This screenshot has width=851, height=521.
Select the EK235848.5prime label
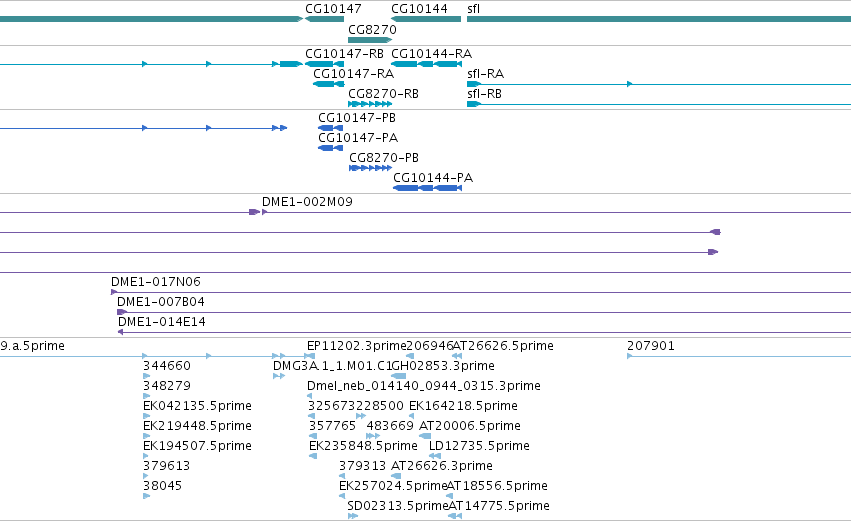point(363,446)
